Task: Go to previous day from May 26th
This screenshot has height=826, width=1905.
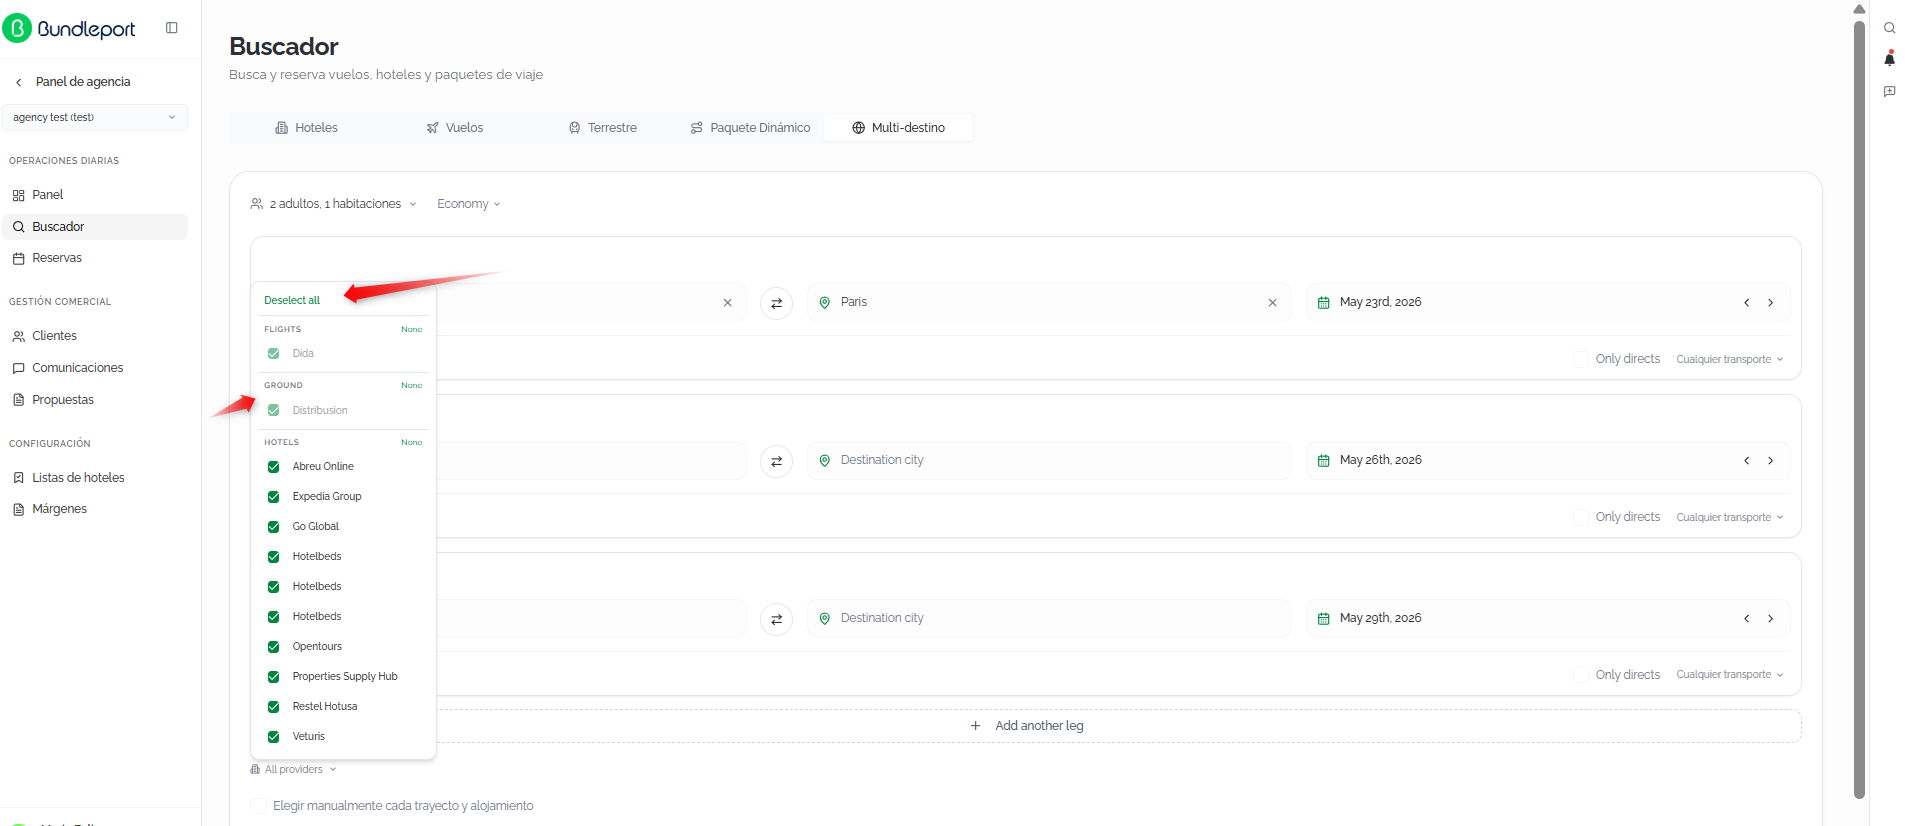Action: tap(1747, 461)
